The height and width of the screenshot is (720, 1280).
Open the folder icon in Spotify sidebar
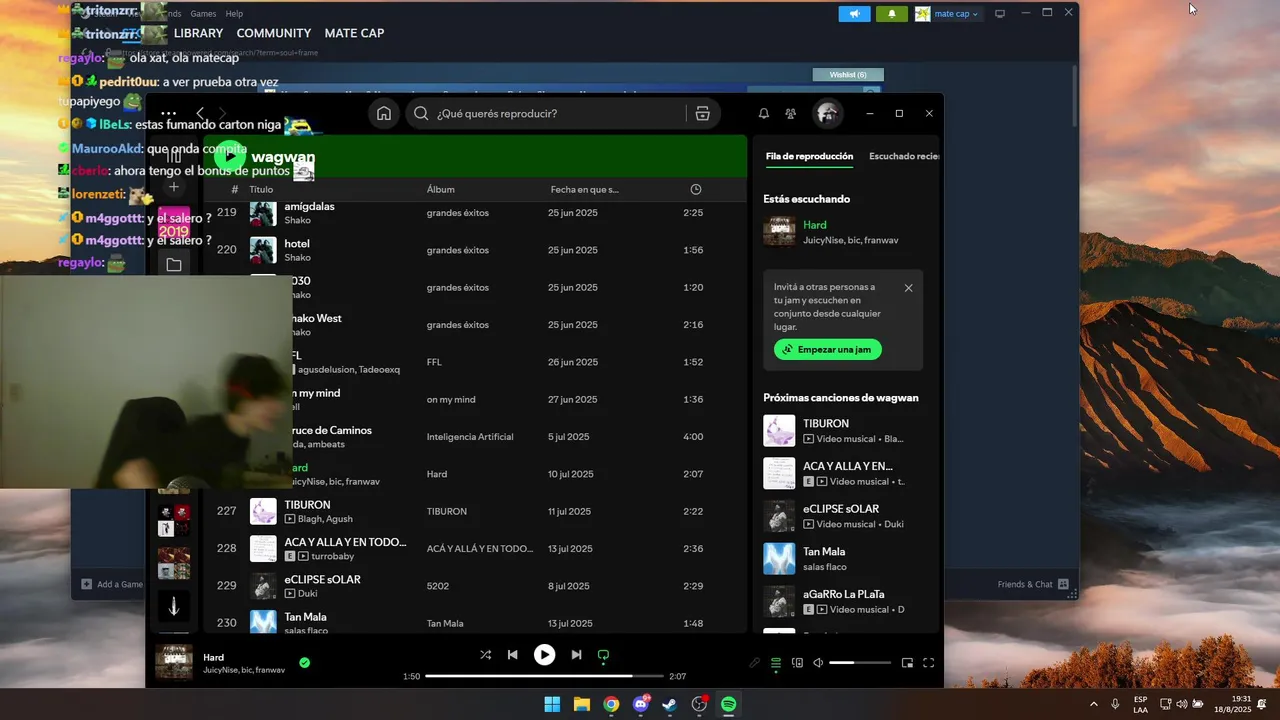(174, 265)
